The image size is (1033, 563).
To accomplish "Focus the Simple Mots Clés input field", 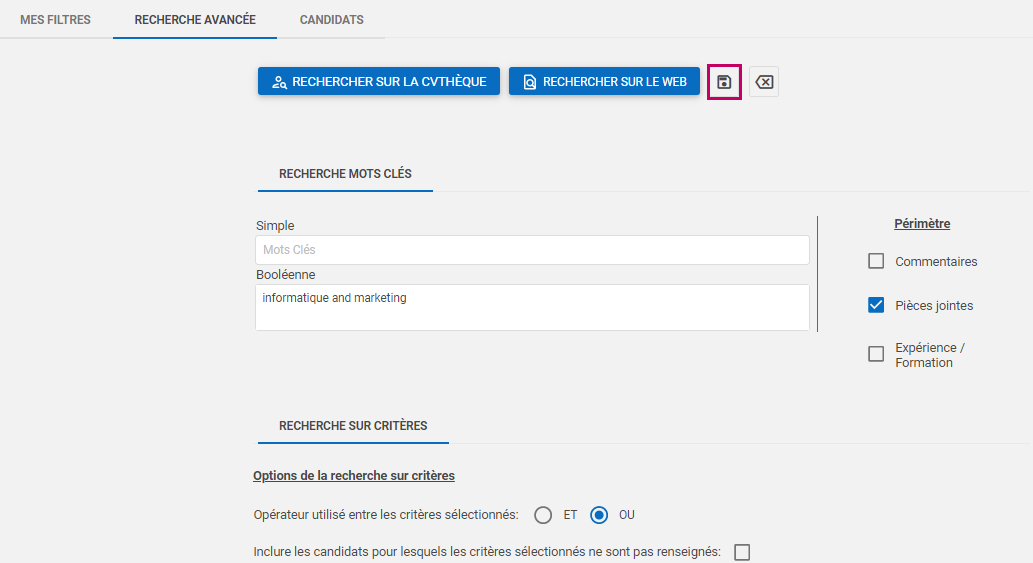I will 532,250.
